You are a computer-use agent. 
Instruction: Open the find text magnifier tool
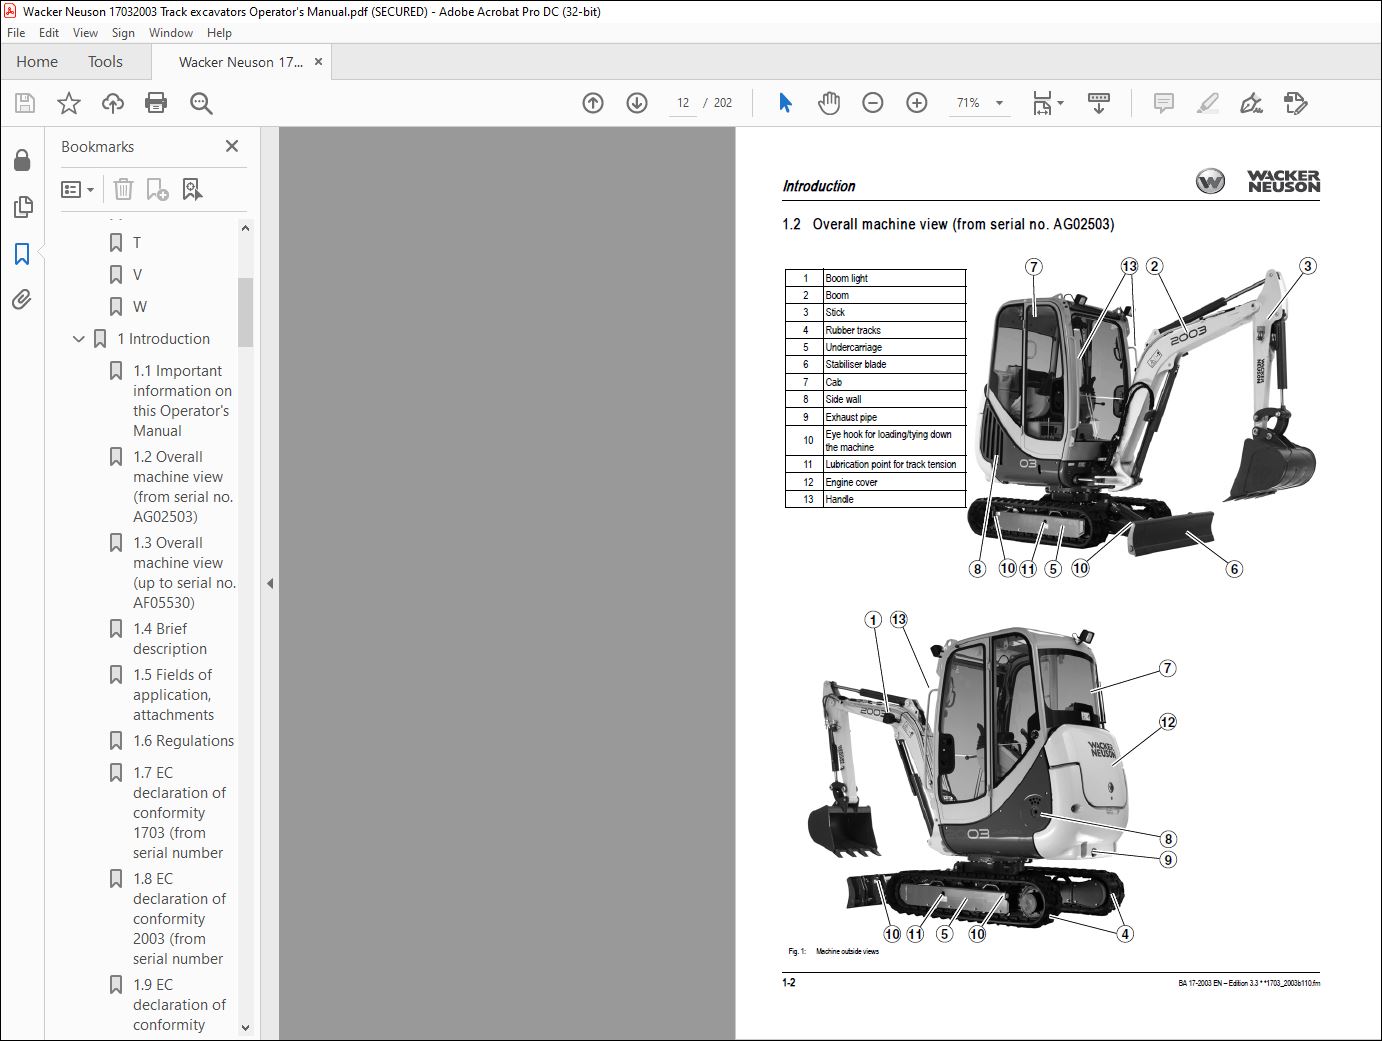point(201,103)
